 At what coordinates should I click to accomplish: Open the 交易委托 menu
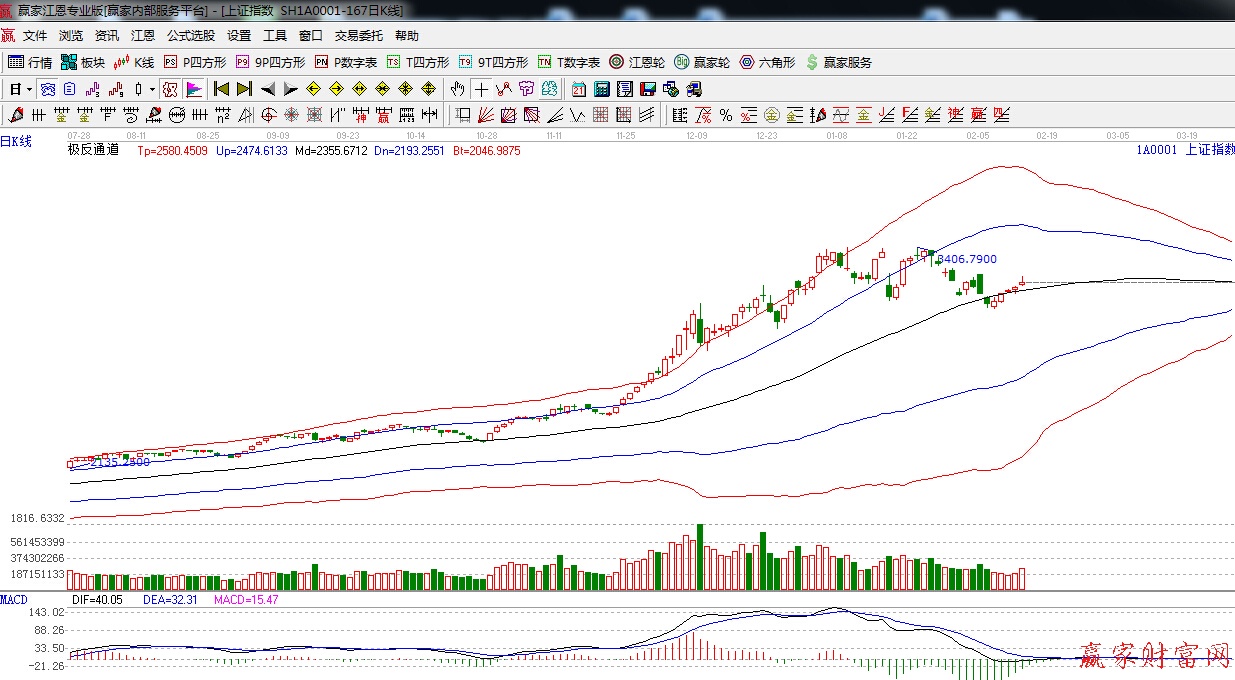358,35
